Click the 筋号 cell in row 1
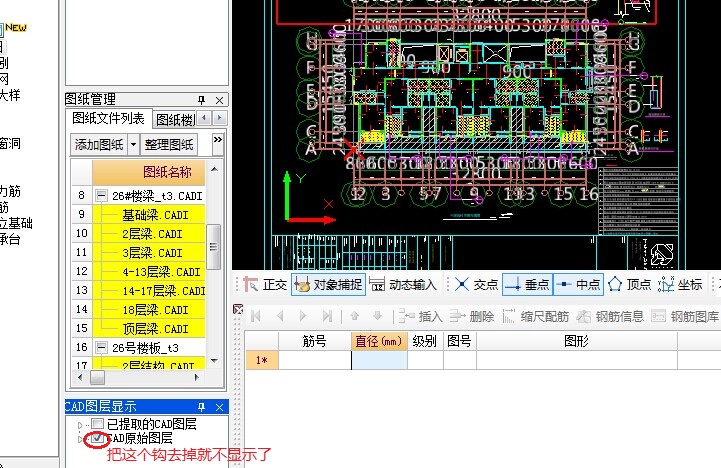This screenshot has width=721, height=468. pyautogui.click(x=315, y=360)
